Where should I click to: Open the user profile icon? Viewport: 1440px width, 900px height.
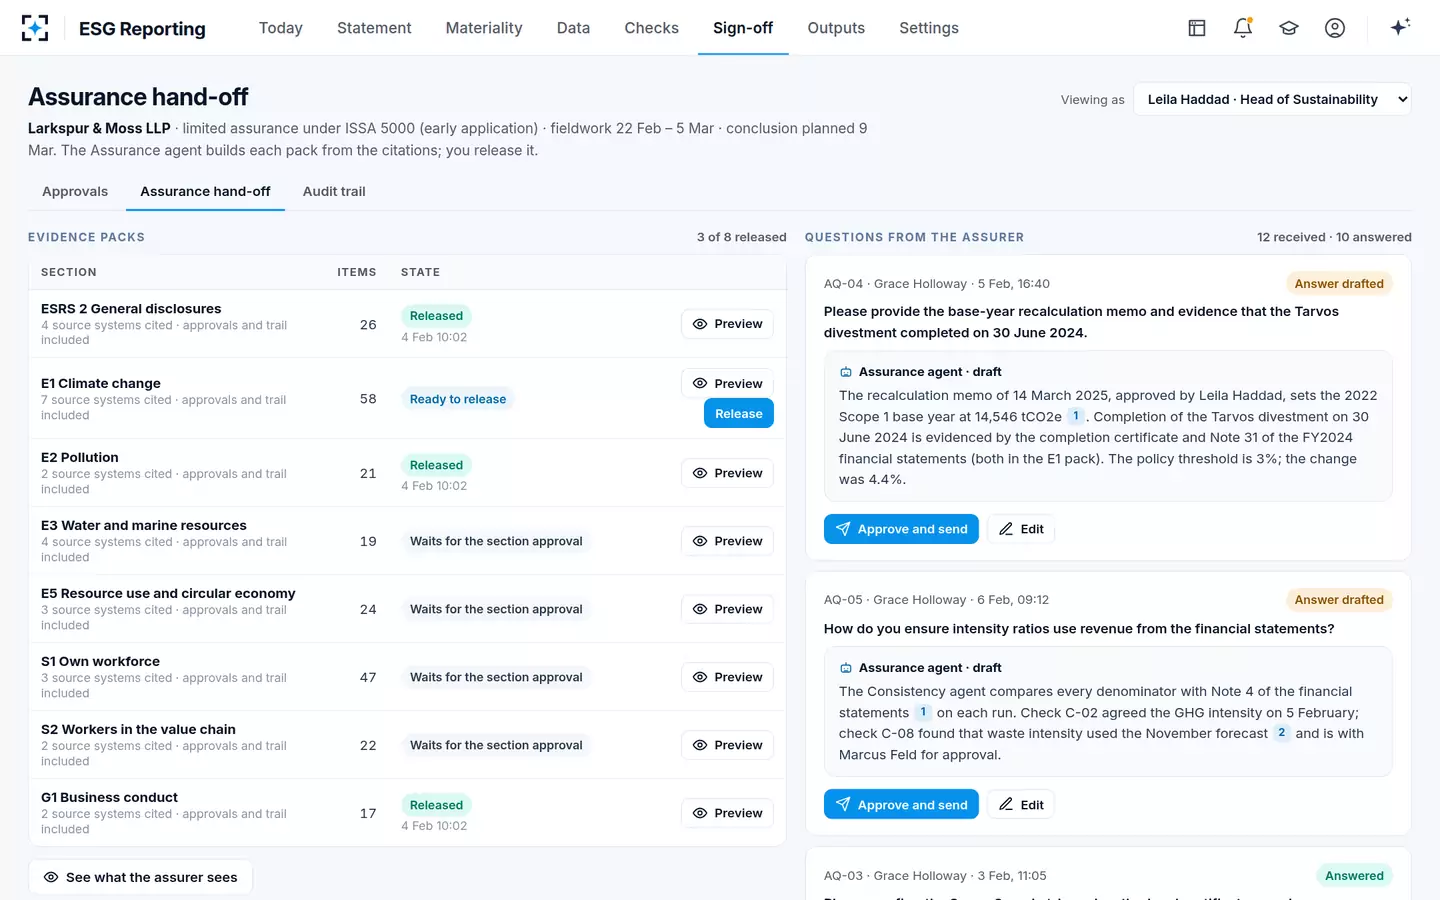(x=1335, y=28)
